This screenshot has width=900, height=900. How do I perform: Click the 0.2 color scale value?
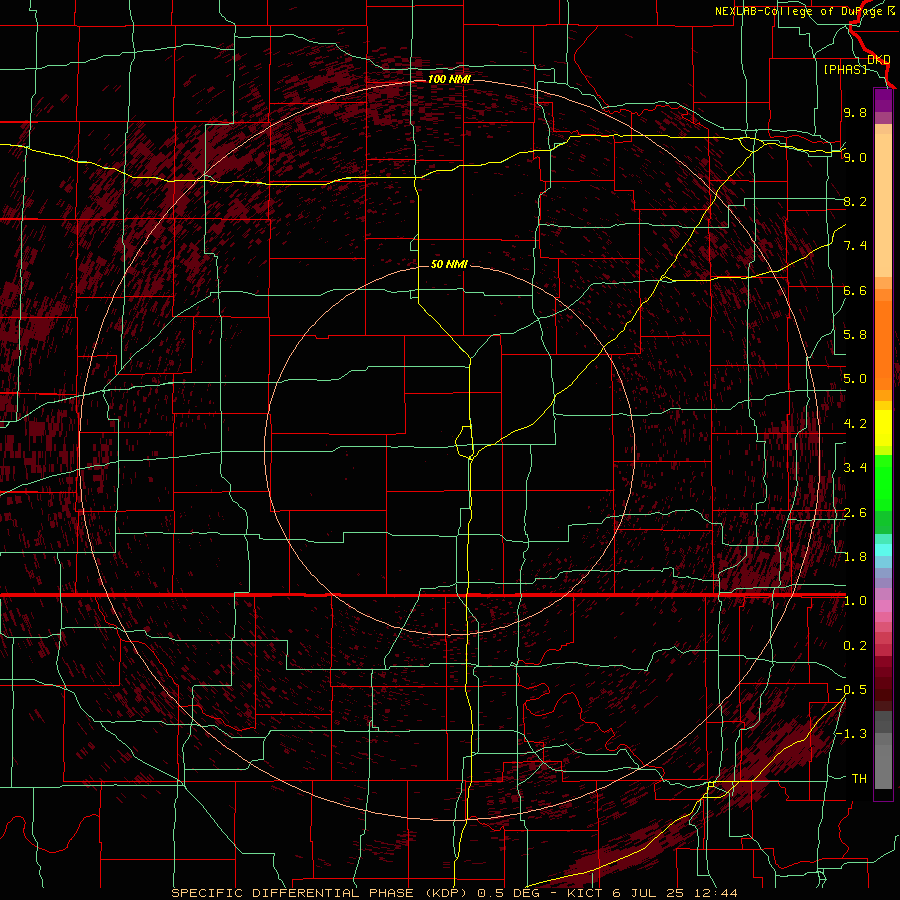tap(855, 646)
